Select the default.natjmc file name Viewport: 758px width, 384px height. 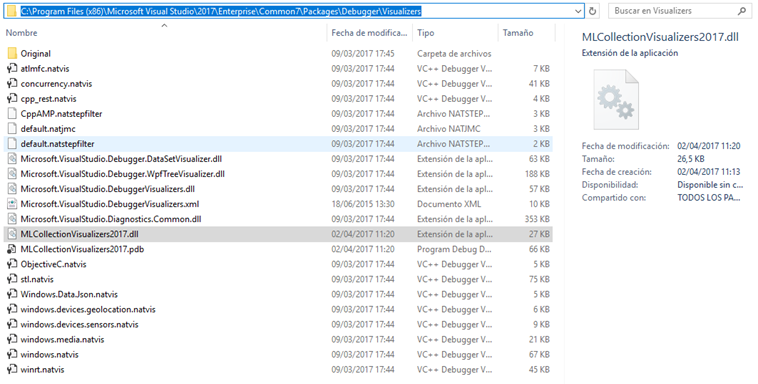[48, 129]
